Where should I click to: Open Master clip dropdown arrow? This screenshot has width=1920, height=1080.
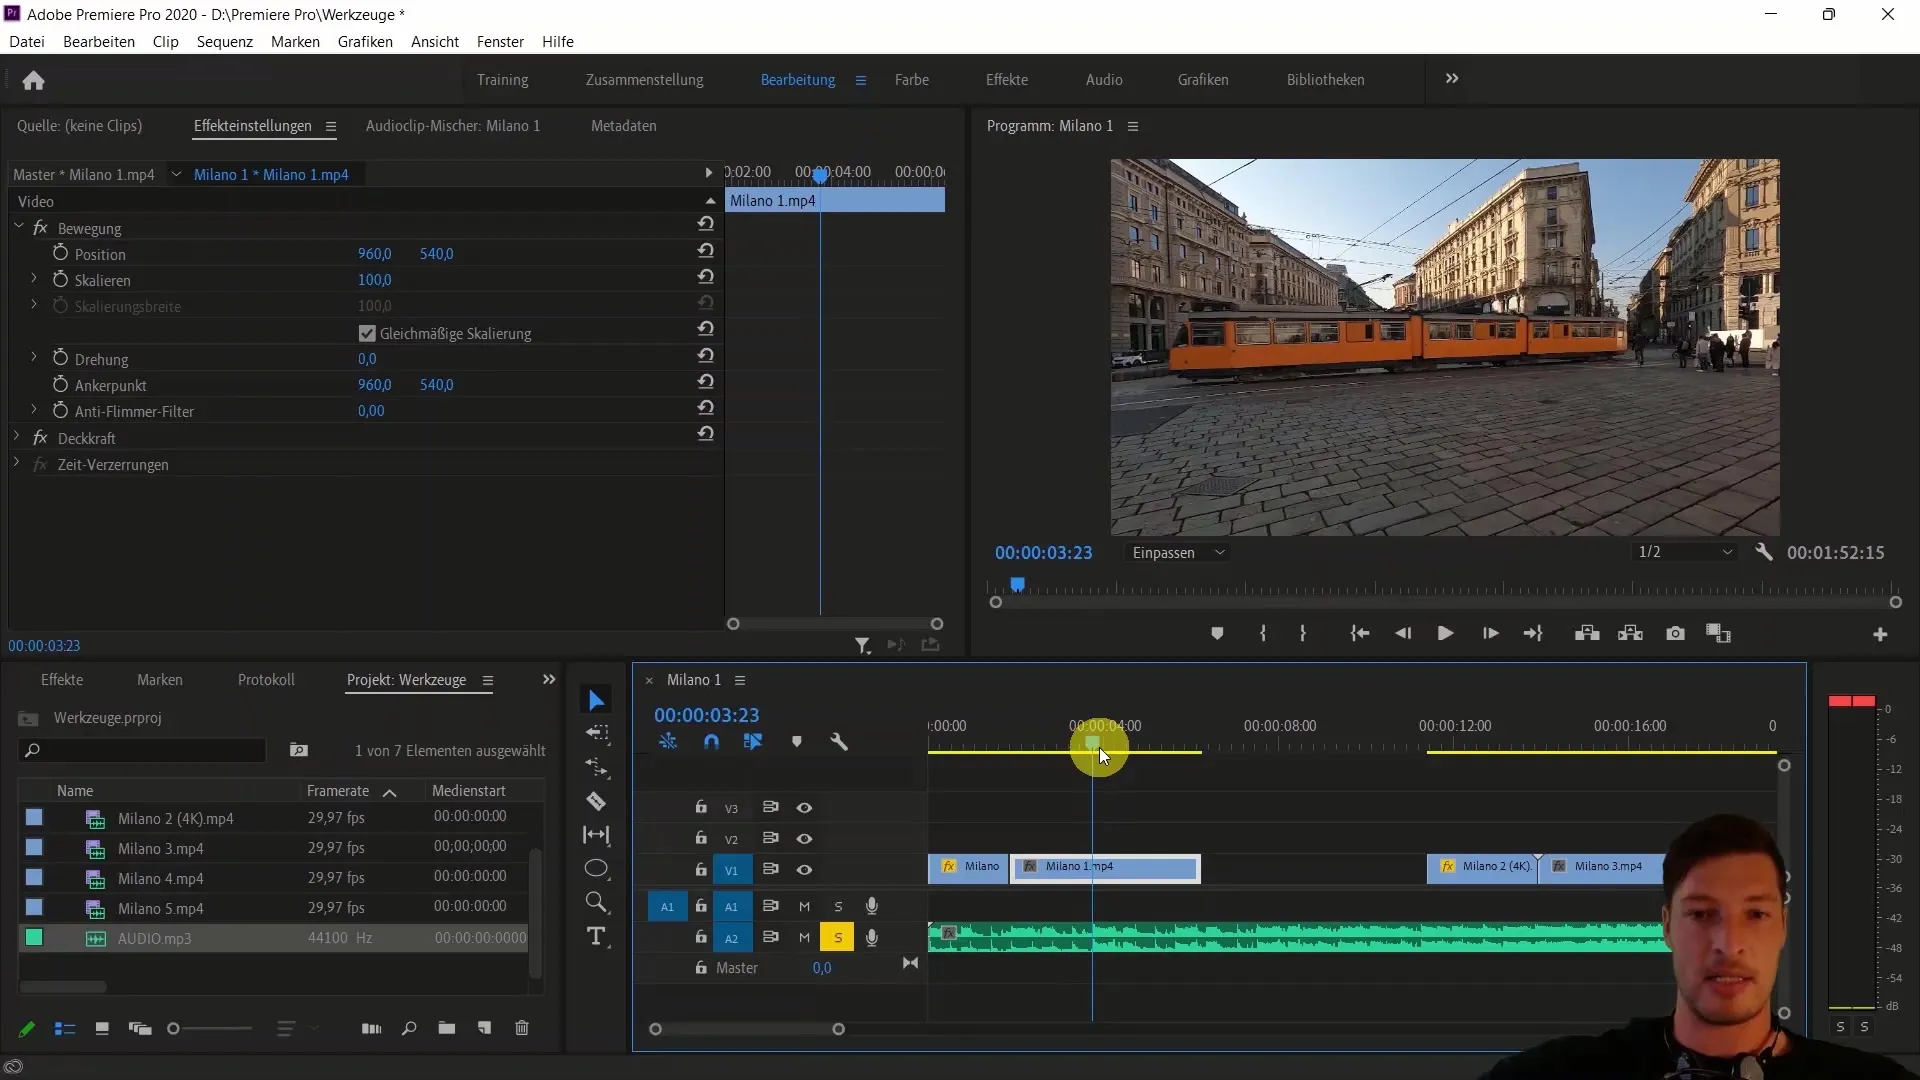[176, 174]
